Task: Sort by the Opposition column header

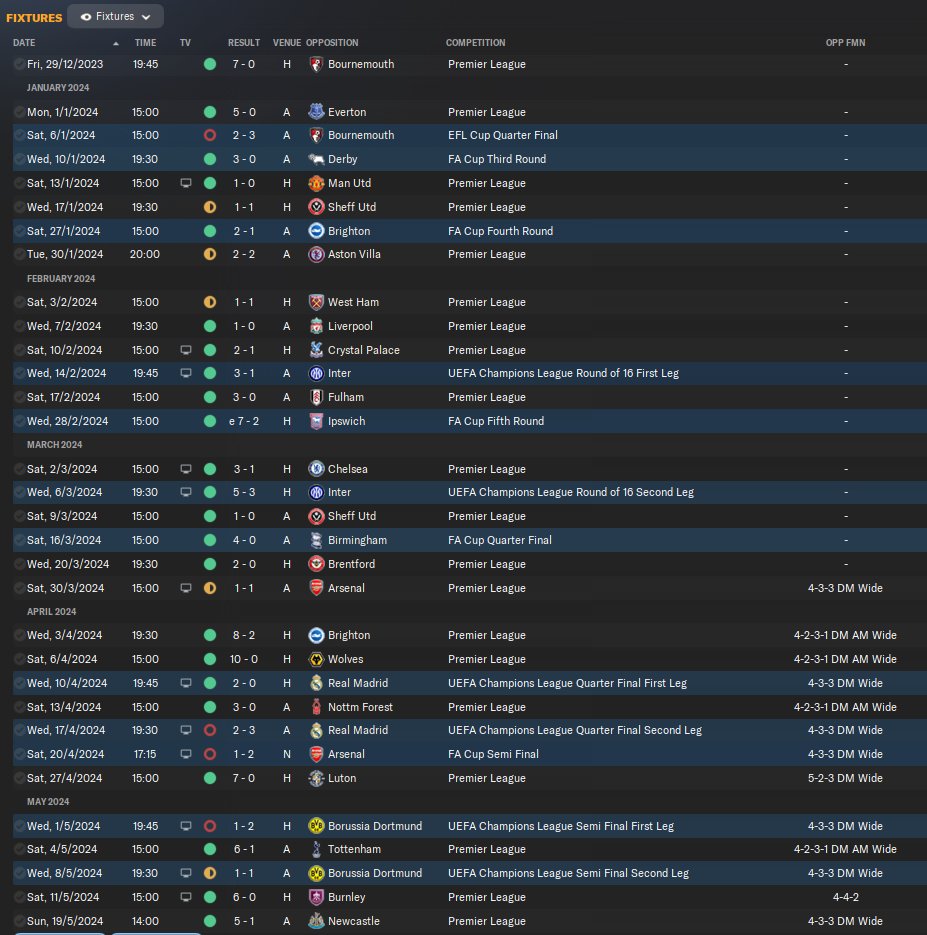Action: point(332,43)
